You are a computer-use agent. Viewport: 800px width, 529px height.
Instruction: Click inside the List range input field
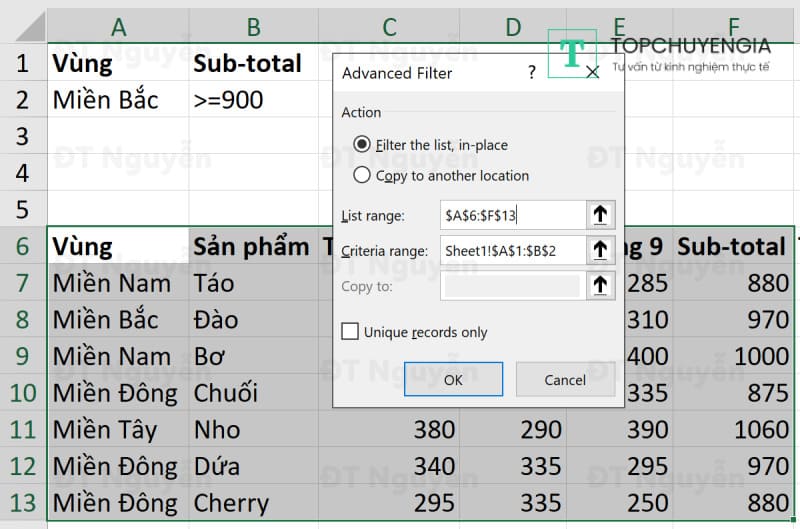pyautogui.click(x=510, y=214)
